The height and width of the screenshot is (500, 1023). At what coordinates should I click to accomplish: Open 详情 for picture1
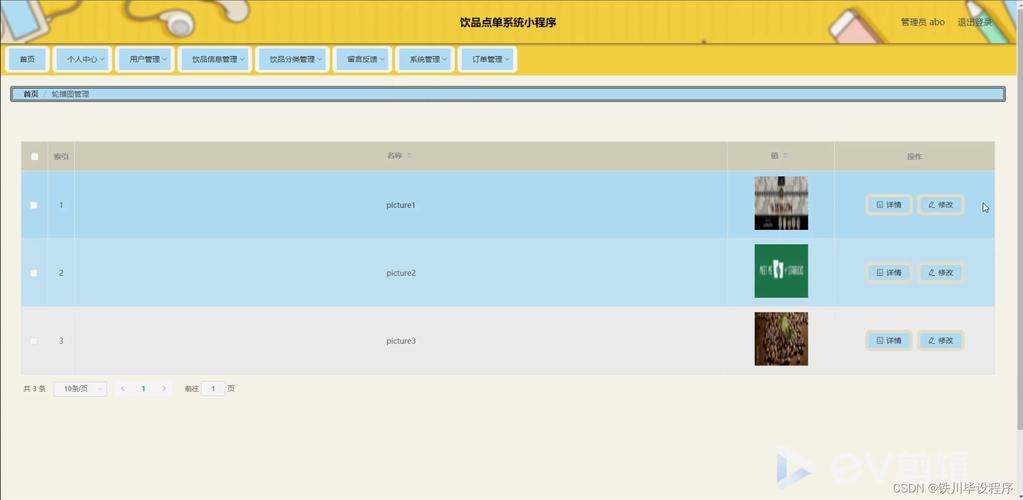(889, 205)
